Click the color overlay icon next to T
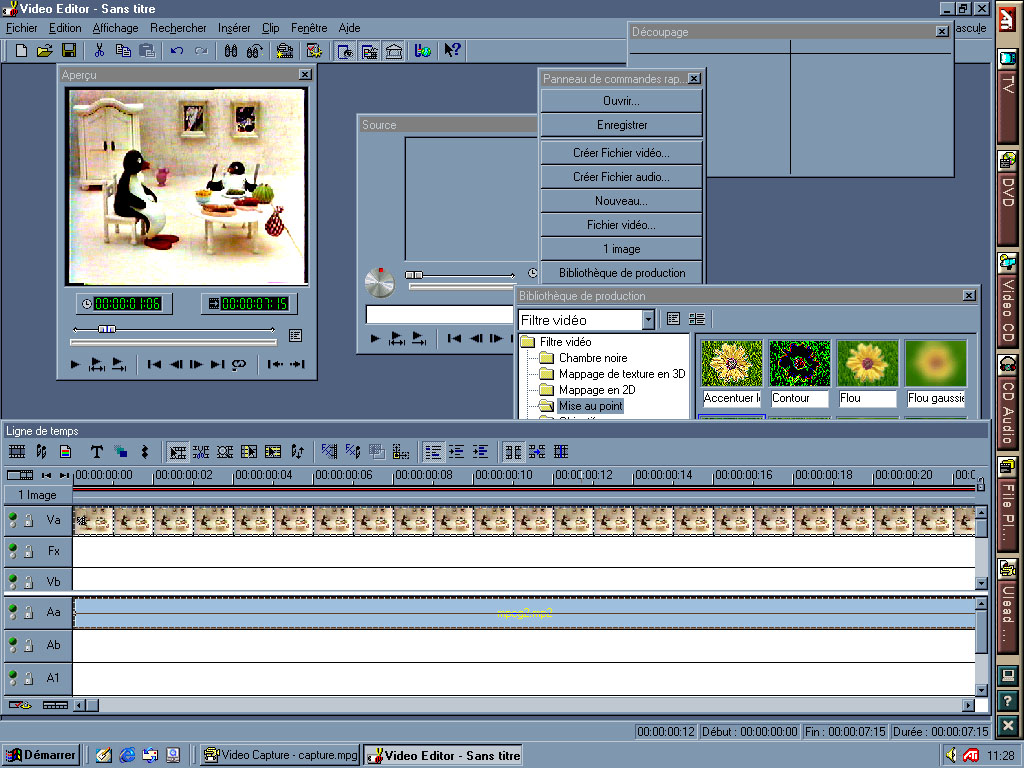This screenshot has height=768, width=1024. click(120, 451)
